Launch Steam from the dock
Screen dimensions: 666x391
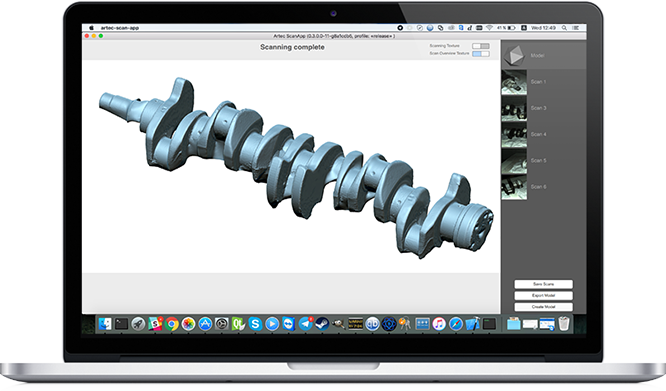[322, 324]
